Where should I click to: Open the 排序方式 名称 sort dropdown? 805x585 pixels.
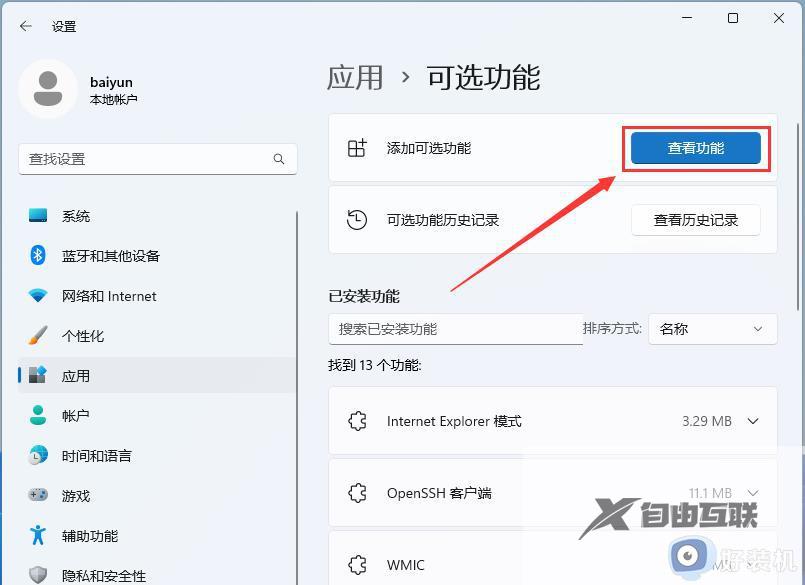tap(712, 329)
